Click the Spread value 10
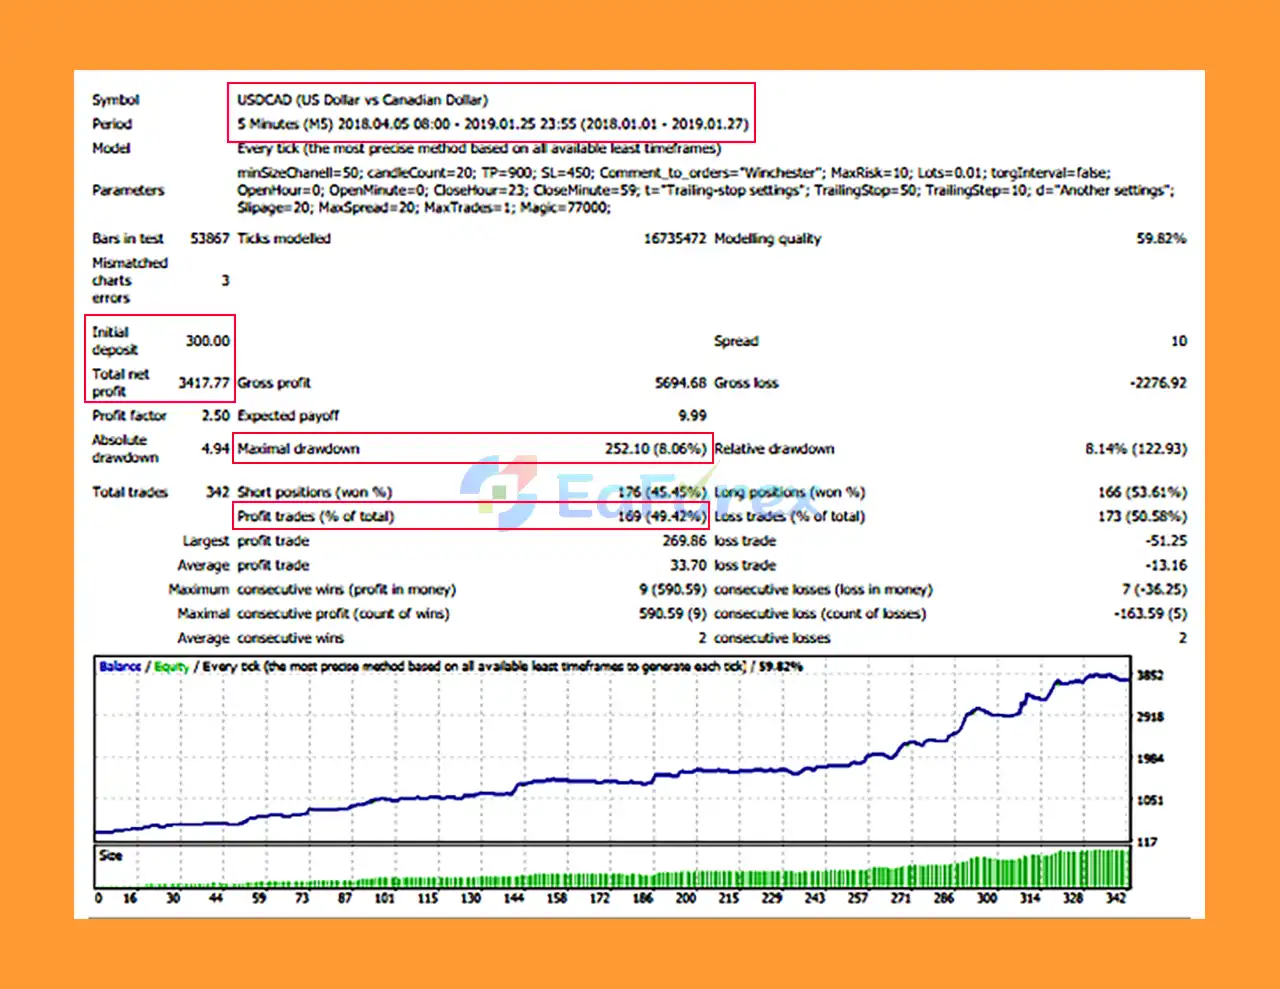Viewport: 1280px width, 989px height. click(x=1178, y=341)
